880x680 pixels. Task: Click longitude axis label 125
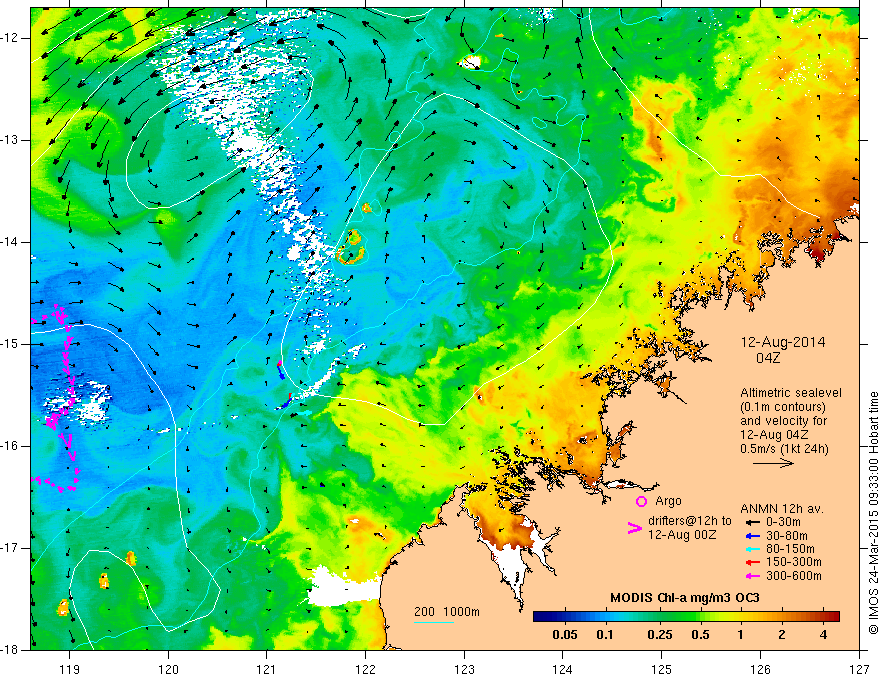point(661,669)
